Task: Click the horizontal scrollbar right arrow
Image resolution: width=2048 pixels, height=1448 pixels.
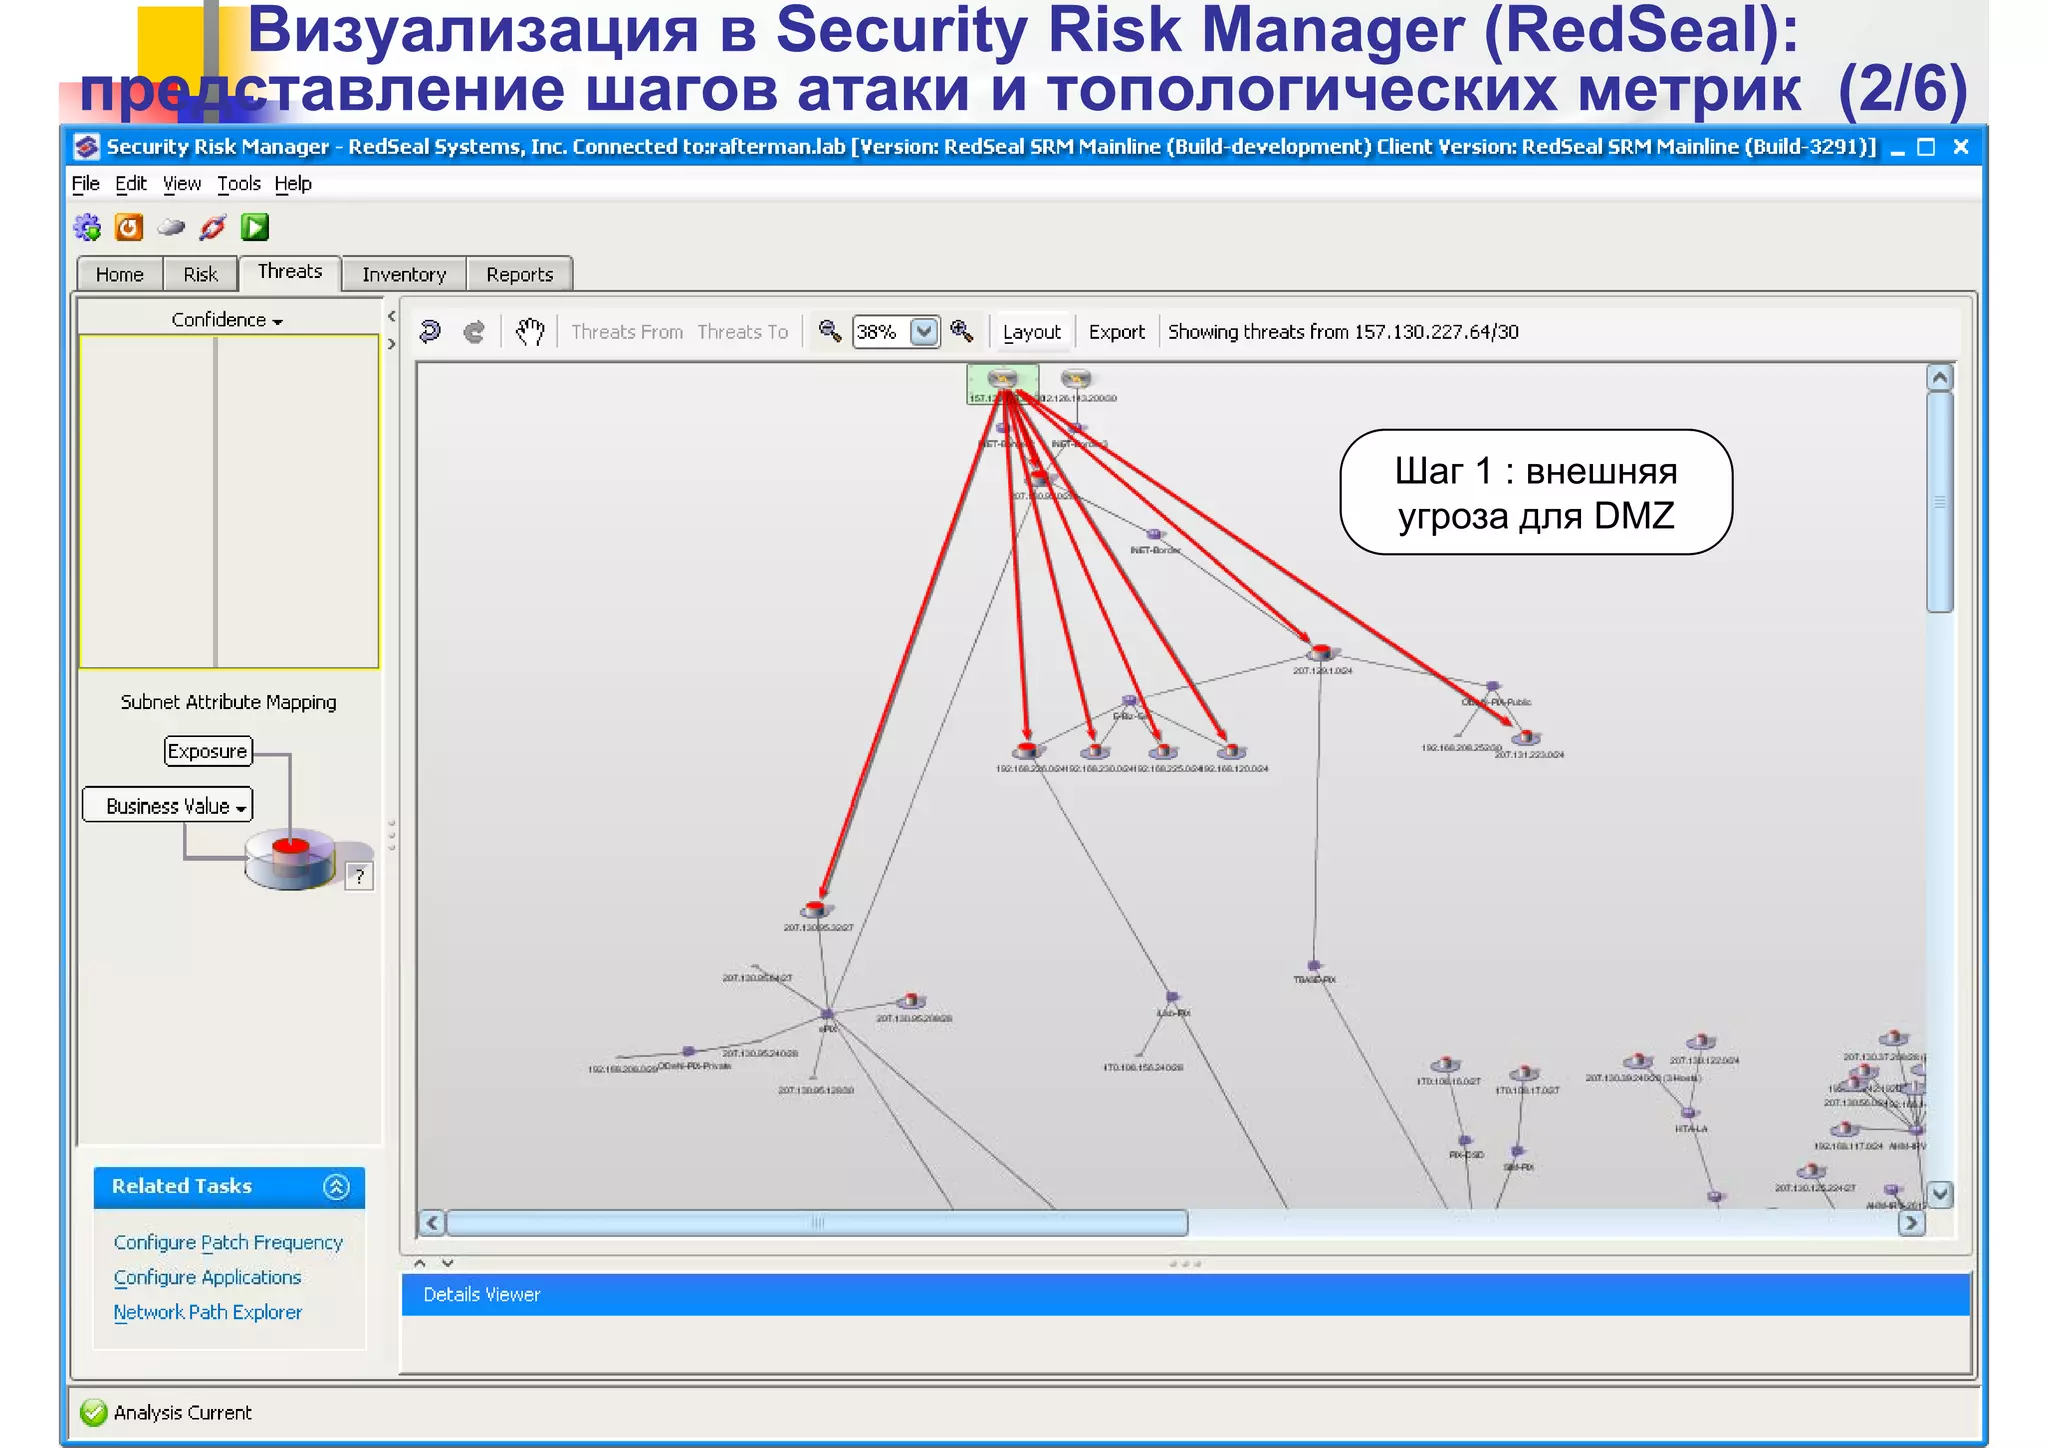Action: pyautogui.click(x=1911, y=1222)
